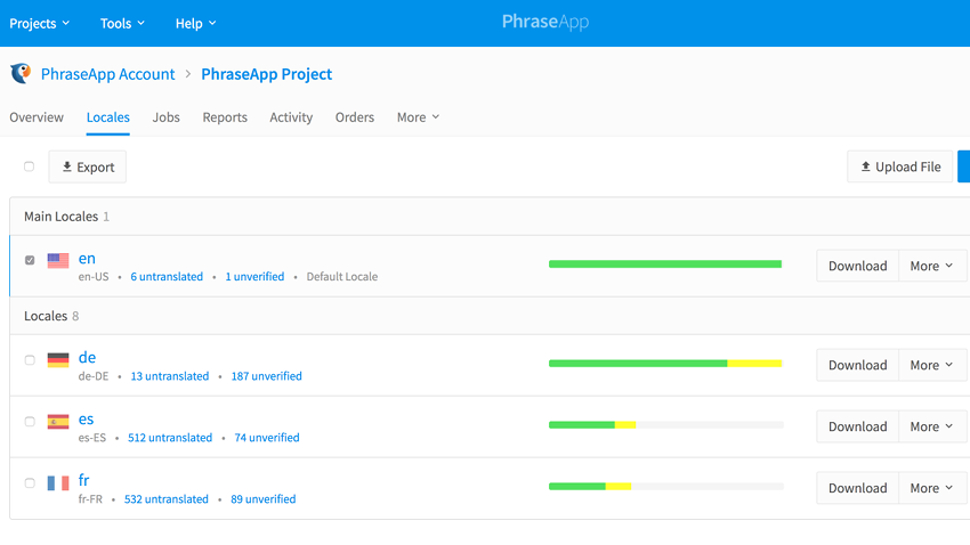This screenshot has width=970, height=545.
Task: Toggle the select-all checkbox beside Export
Action: click(29, 166)
